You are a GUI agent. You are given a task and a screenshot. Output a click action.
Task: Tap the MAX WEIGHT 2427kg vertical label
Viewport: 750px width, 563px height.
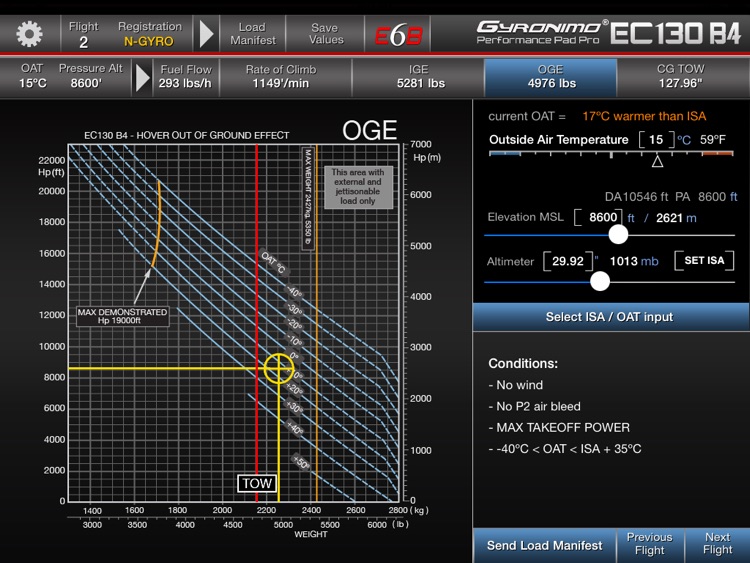[309, 198]
